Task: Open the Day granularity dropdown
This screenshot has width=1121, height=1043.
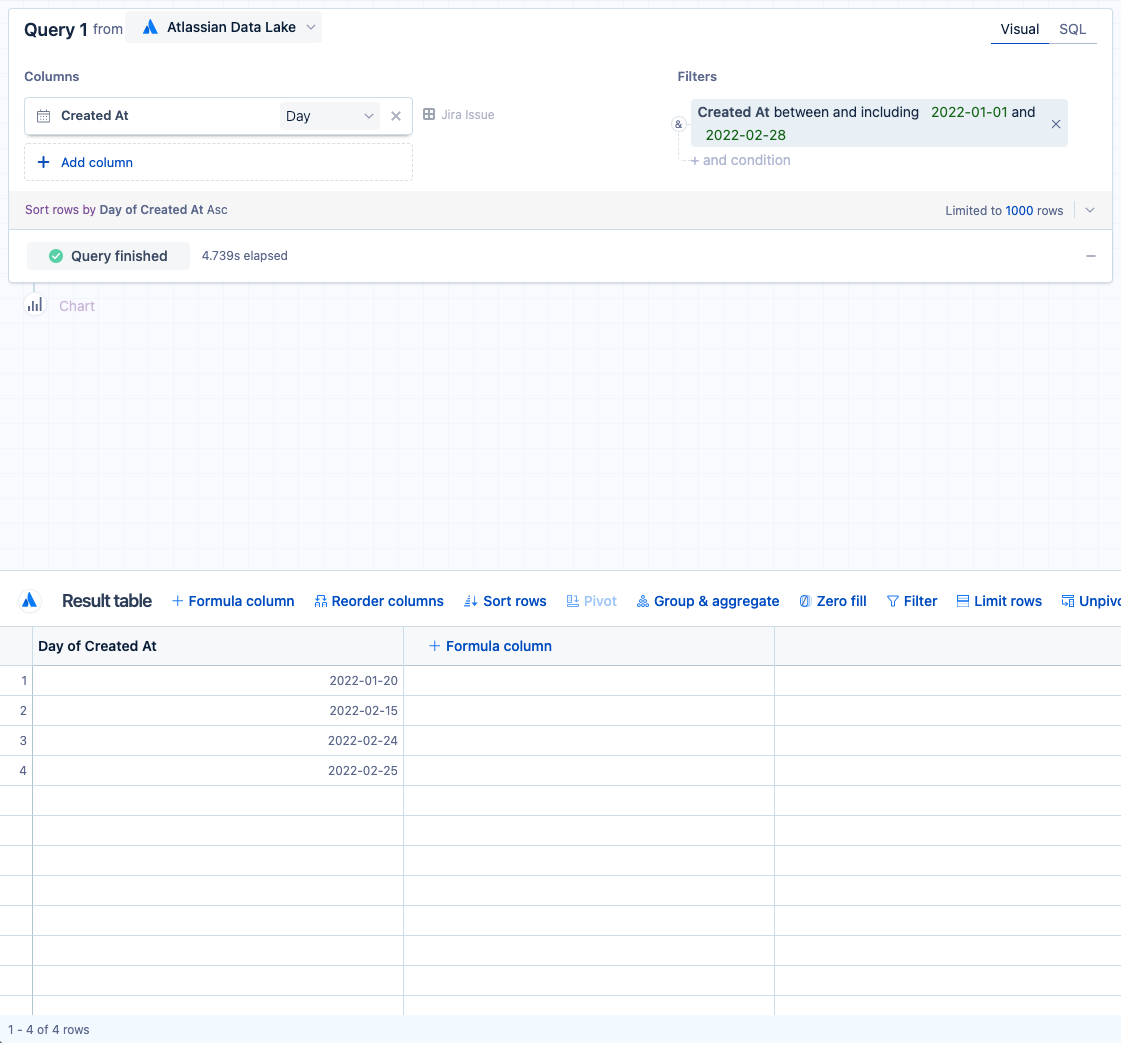Action: point(329,116)
